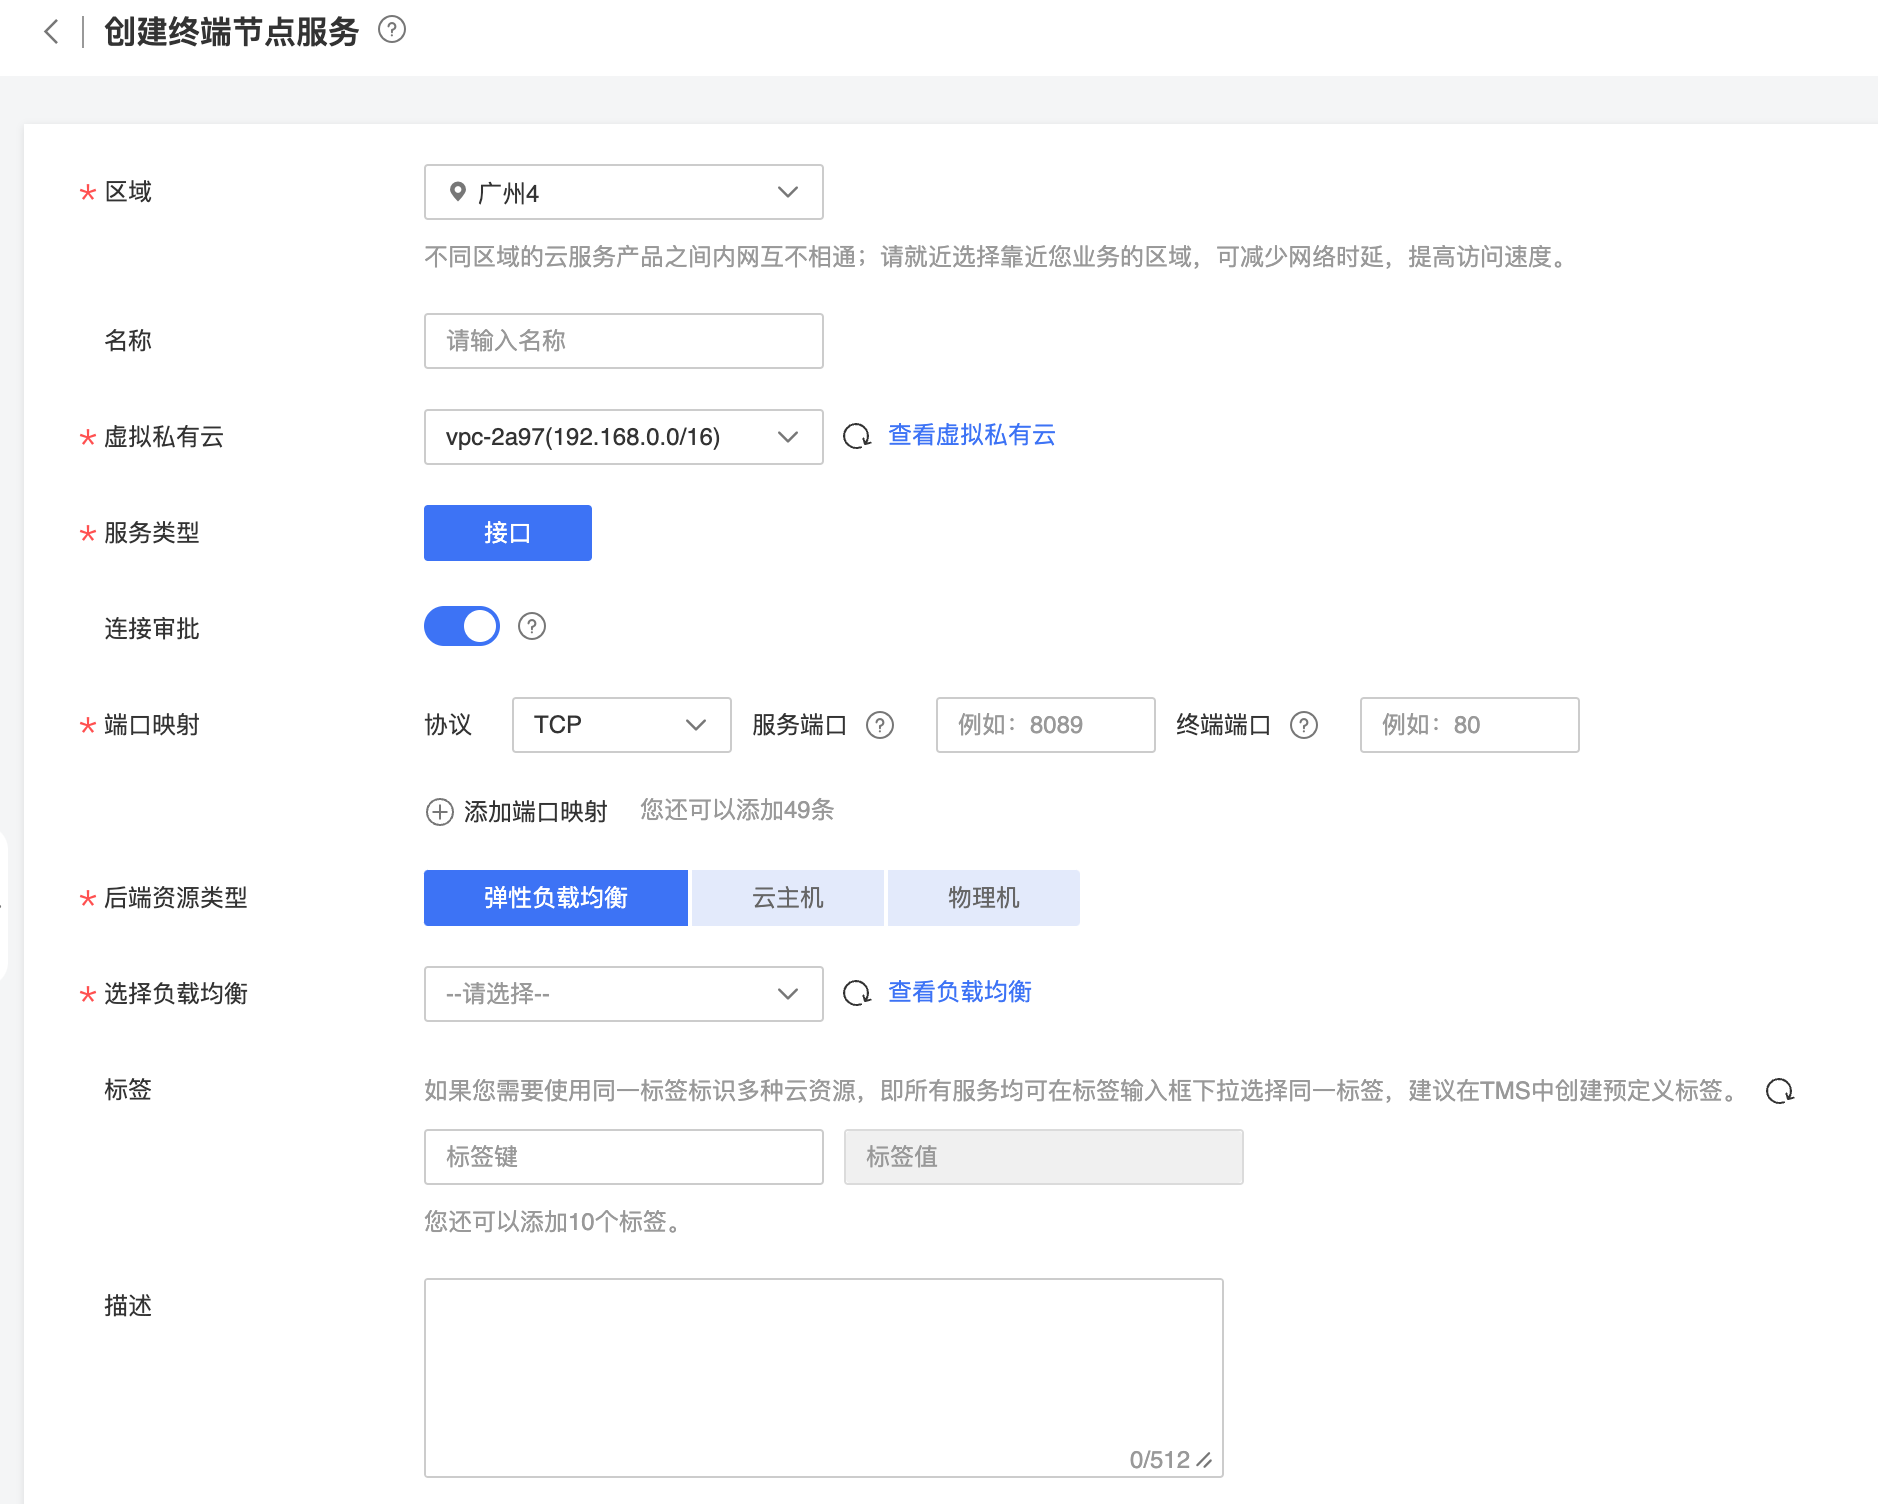
Task: Show help for 终端端口
Action: [1304, 725]
